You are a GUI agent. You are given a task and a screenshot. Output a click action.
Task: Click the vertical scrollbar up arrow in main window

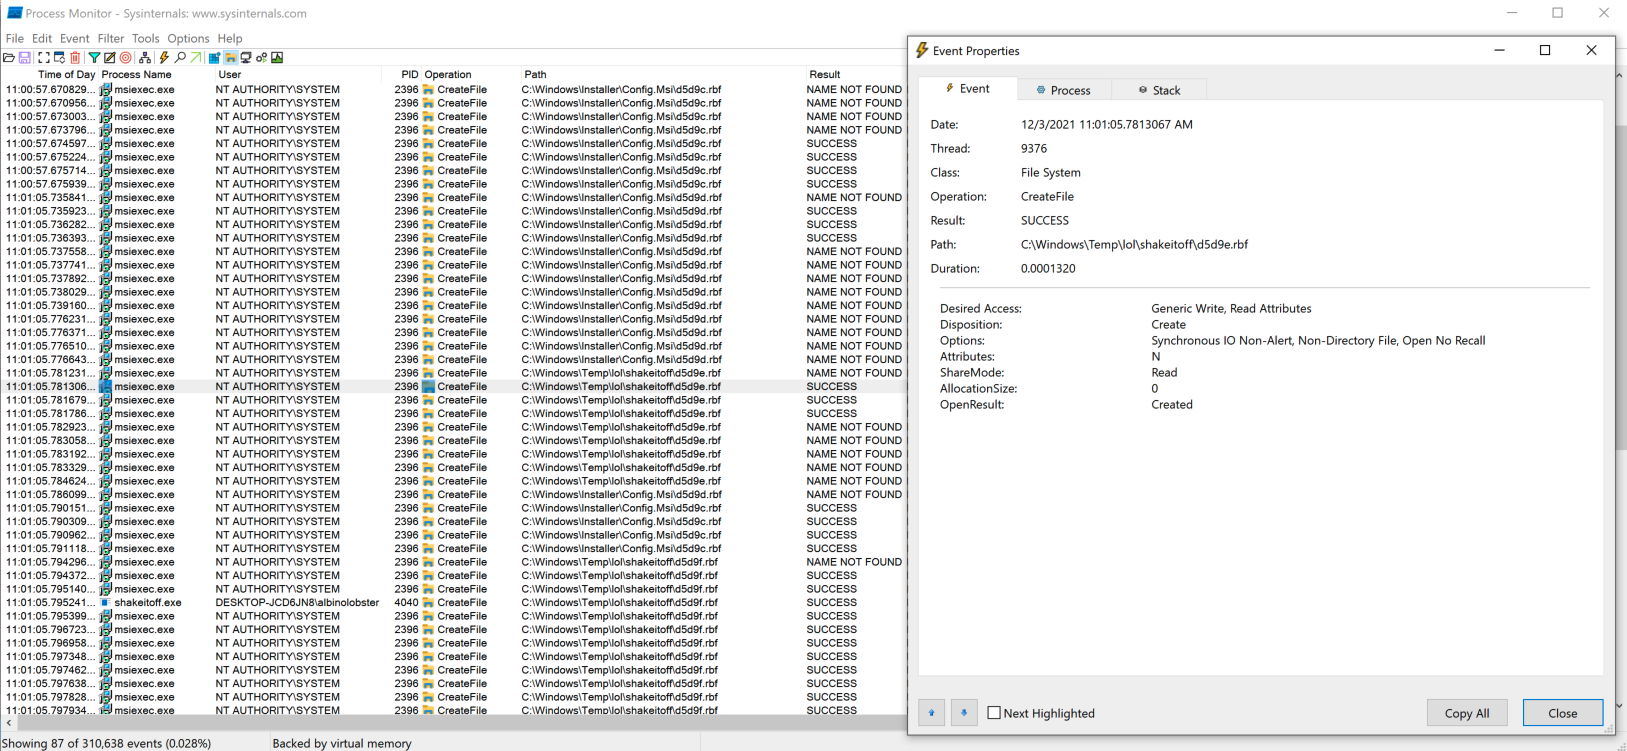pyautogui.click(x=1619, y=76)
